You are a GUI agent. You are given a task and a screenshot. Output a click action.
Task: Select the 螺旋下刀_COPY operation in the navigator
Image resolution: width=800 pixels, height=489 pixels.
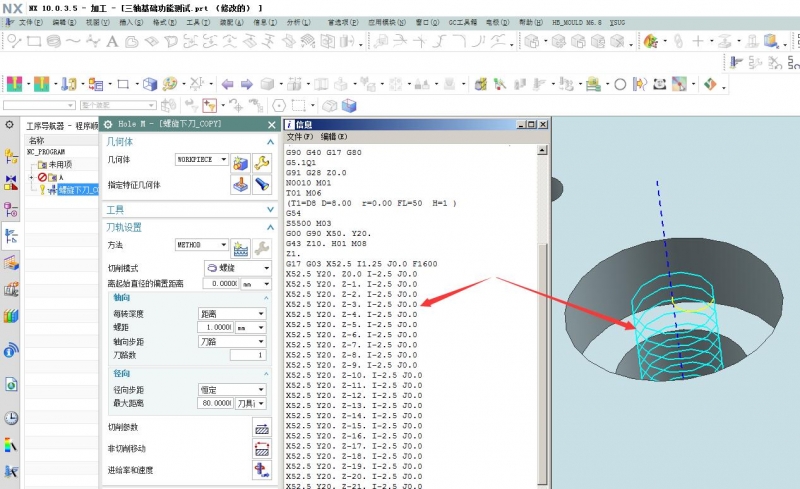point(78,190)
